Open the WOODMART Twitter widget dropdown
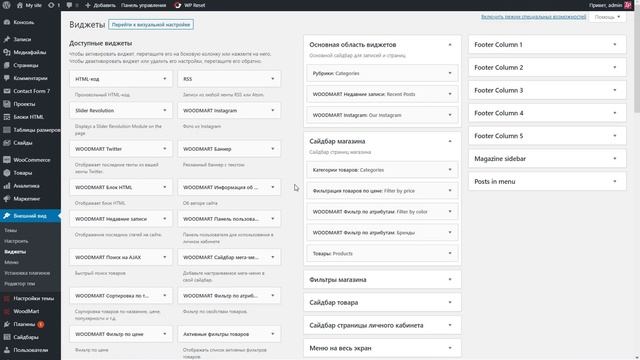The image size is (640, 360). (x=164, y=149)
